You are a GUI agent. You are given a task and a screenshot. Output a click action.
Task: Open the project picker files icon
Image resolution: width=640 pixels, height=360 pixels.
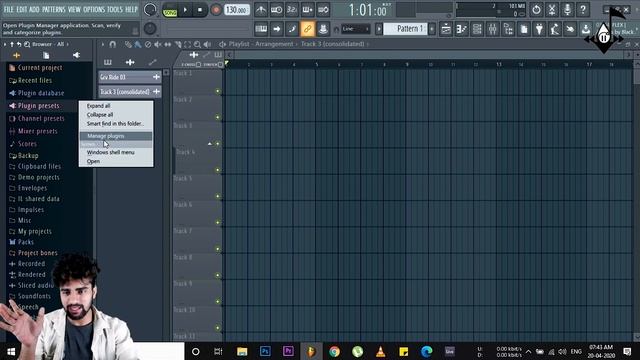point(524,29)
